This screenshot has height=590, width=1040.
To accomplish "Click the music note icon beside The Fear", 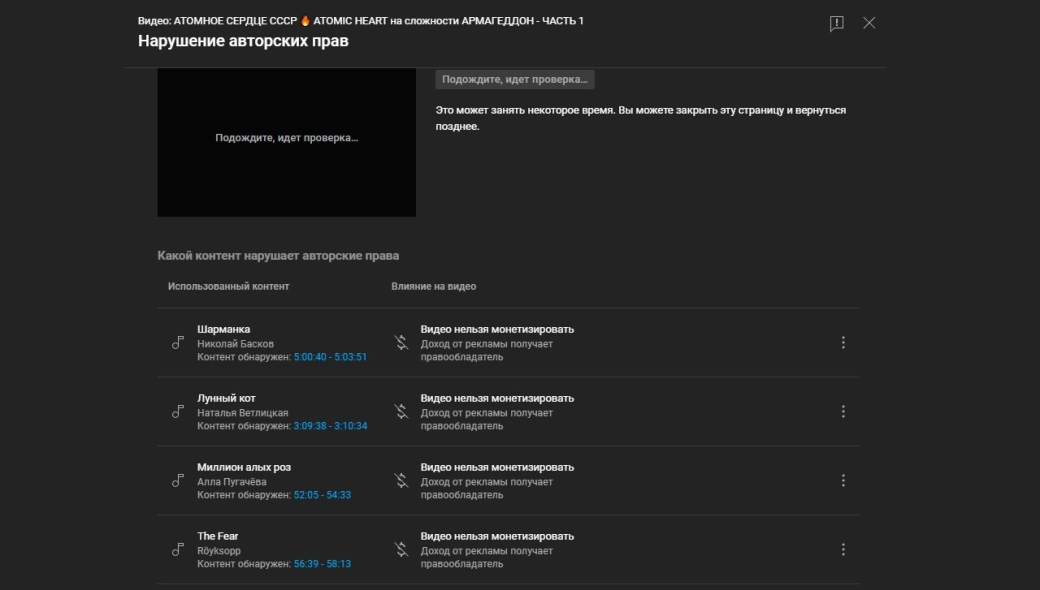I will (x=178, y=550).
